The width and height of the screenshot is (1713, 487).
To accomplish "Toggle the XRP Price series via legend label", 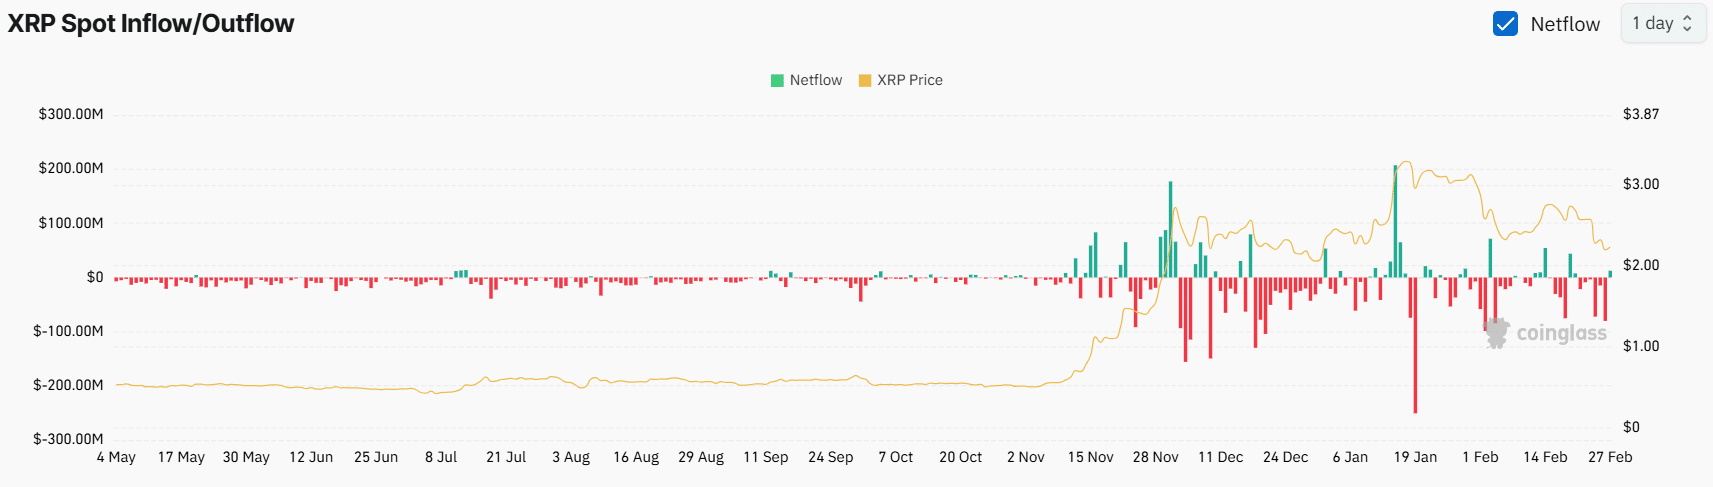I will [909, 80].
